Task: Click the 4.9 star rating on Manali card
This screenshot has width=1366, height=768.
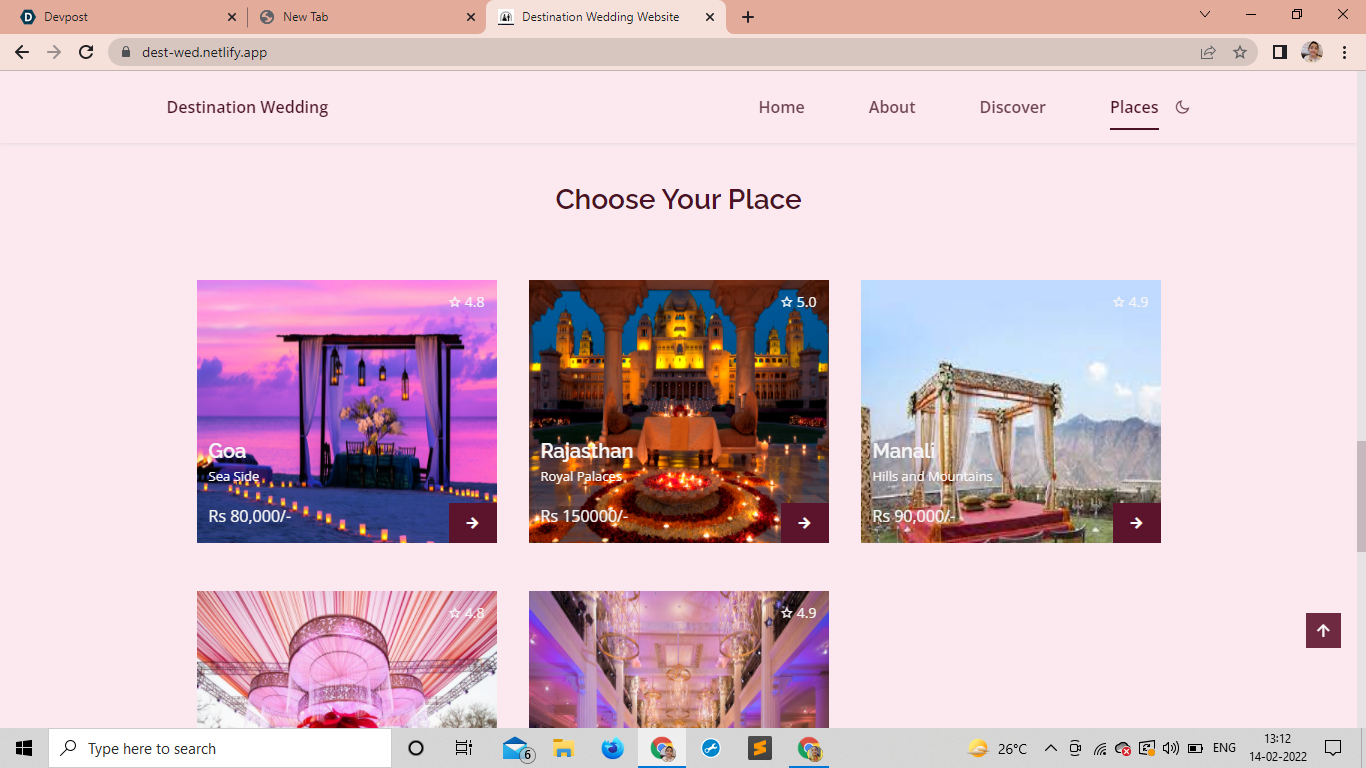Action: 1131,302
